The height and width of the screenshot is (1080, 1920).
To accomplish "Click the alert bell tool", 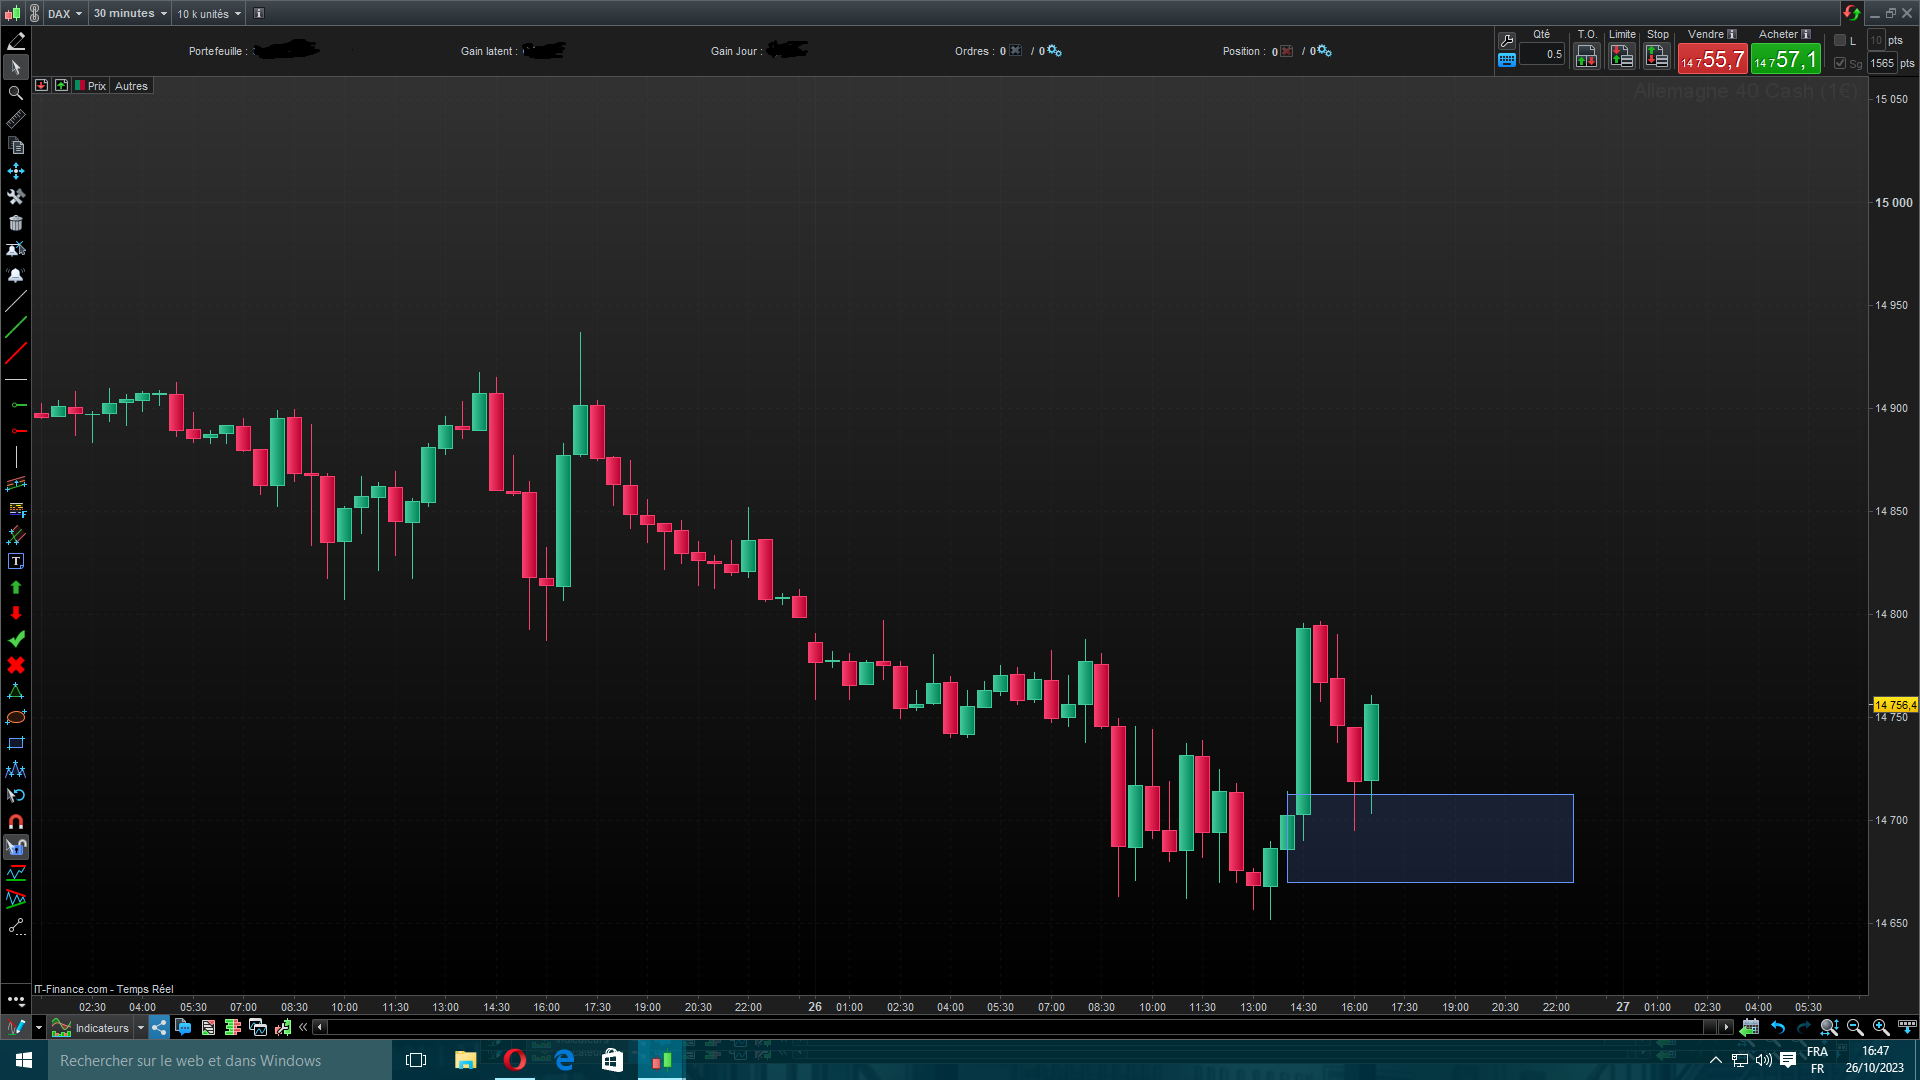I will 16,275.
